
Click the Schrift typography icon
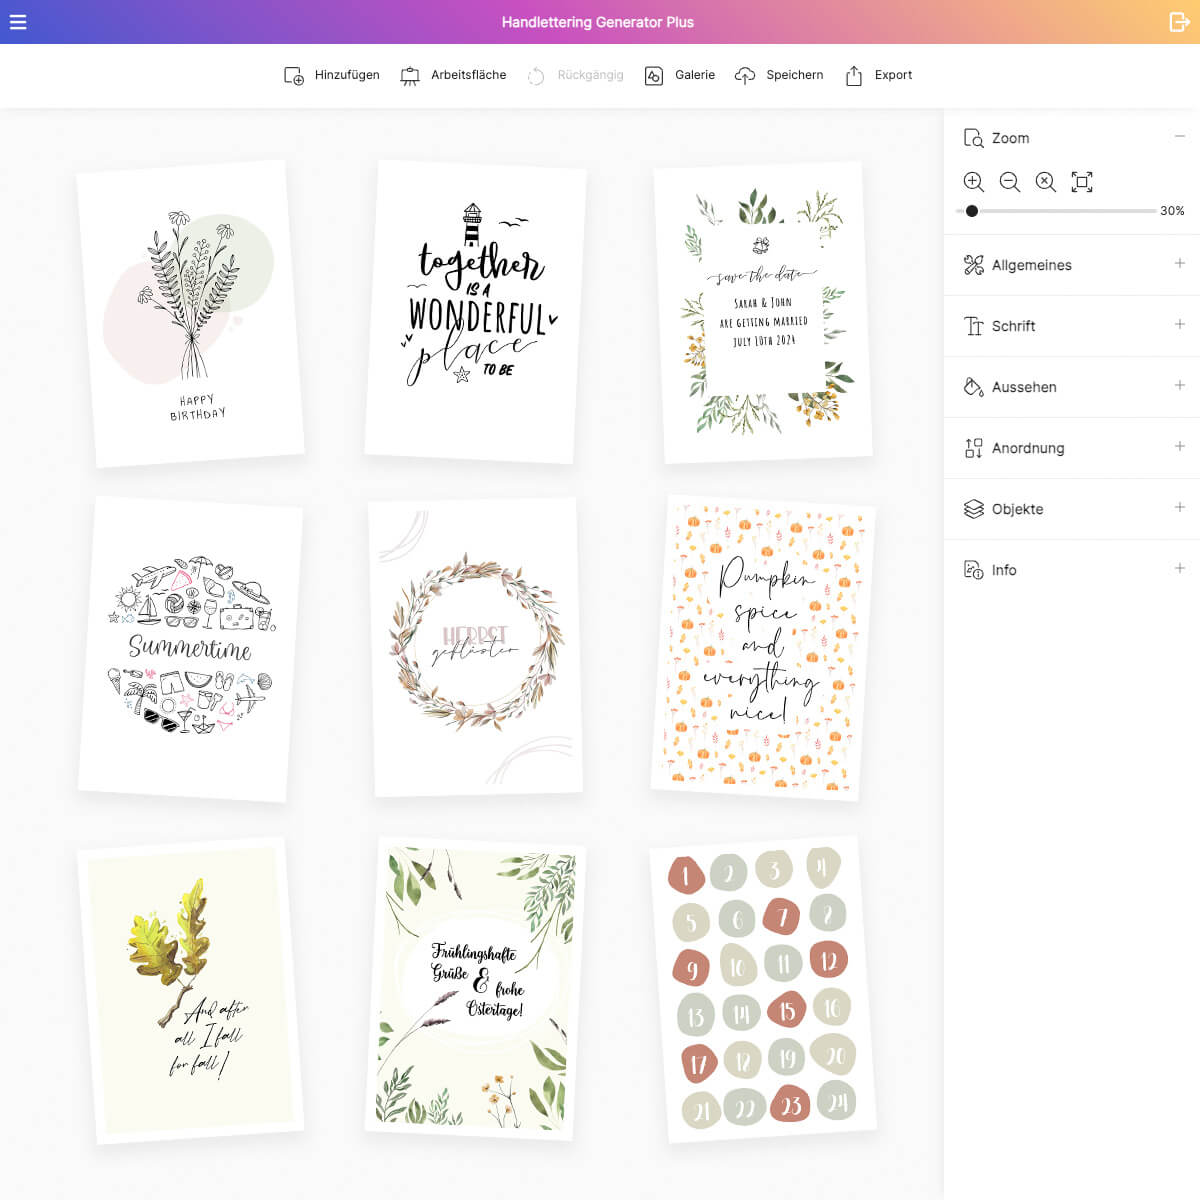tap(973, 326)
